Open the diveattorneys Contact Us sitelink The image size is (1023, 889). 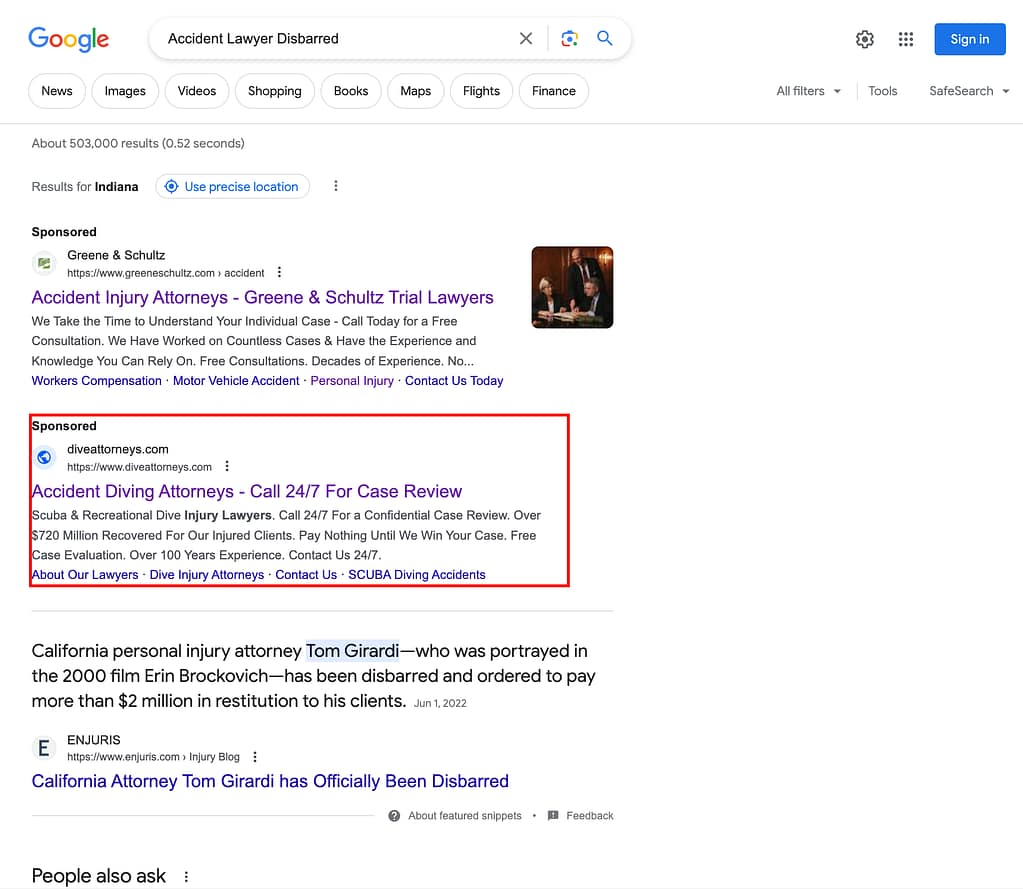coord(306,575)
